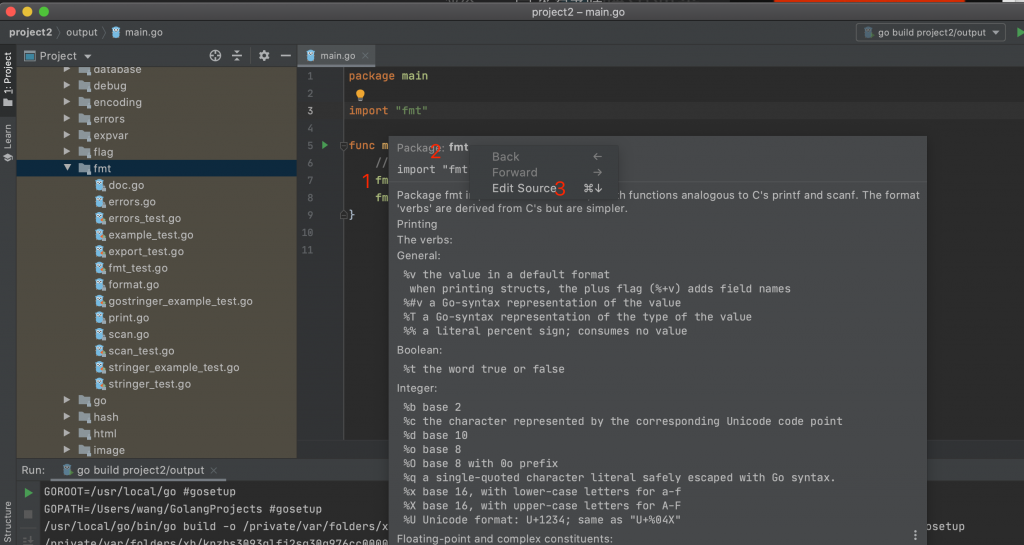Click the green run button in top toolbar

click(1019, 32)
